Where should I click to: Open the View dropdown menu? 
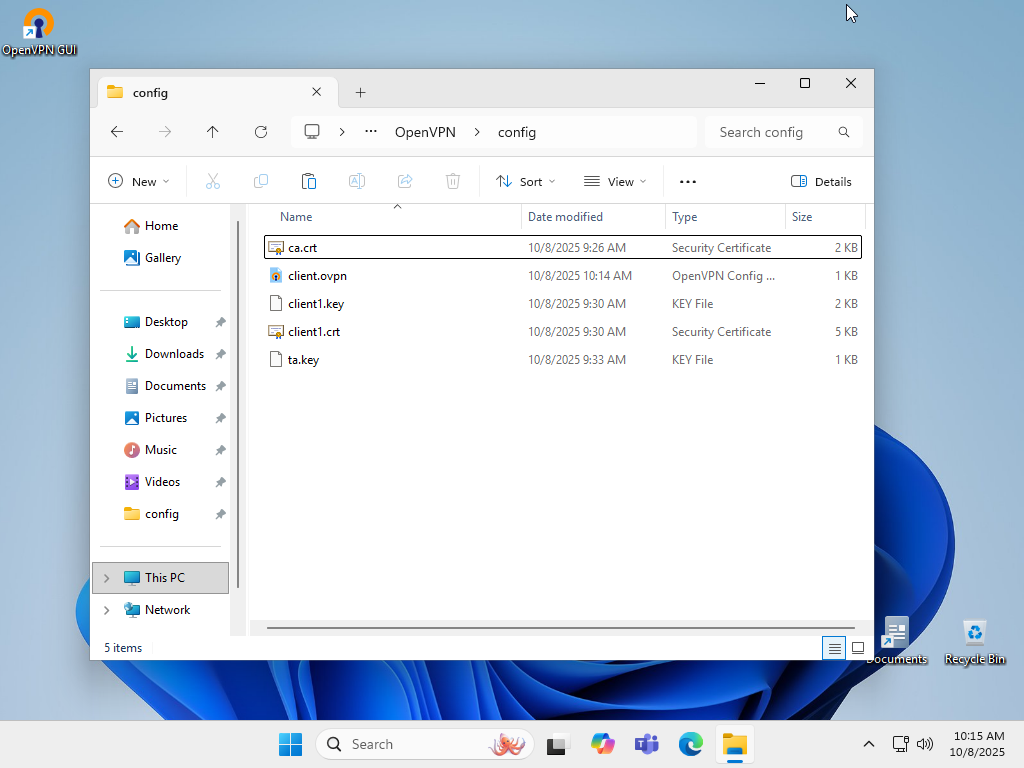click(615, 182)
